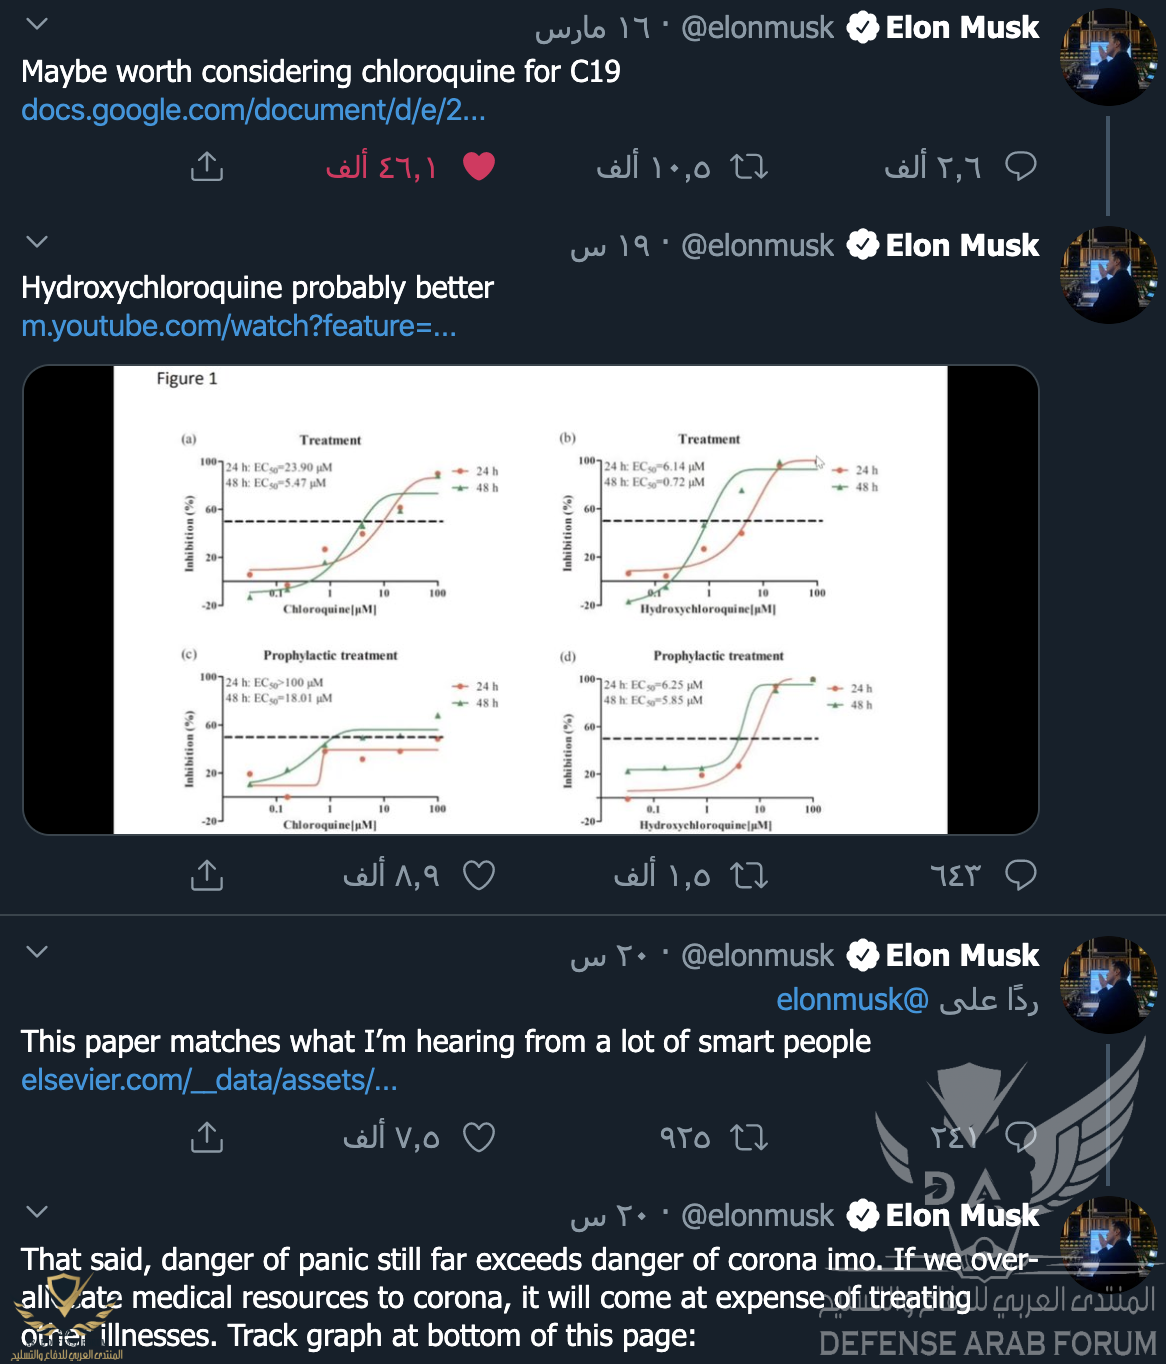This screenshot has height=1364, width=1166.
Task: Expand options chevron on Hydroxychloroquine tweet
Action: (37, 242)
